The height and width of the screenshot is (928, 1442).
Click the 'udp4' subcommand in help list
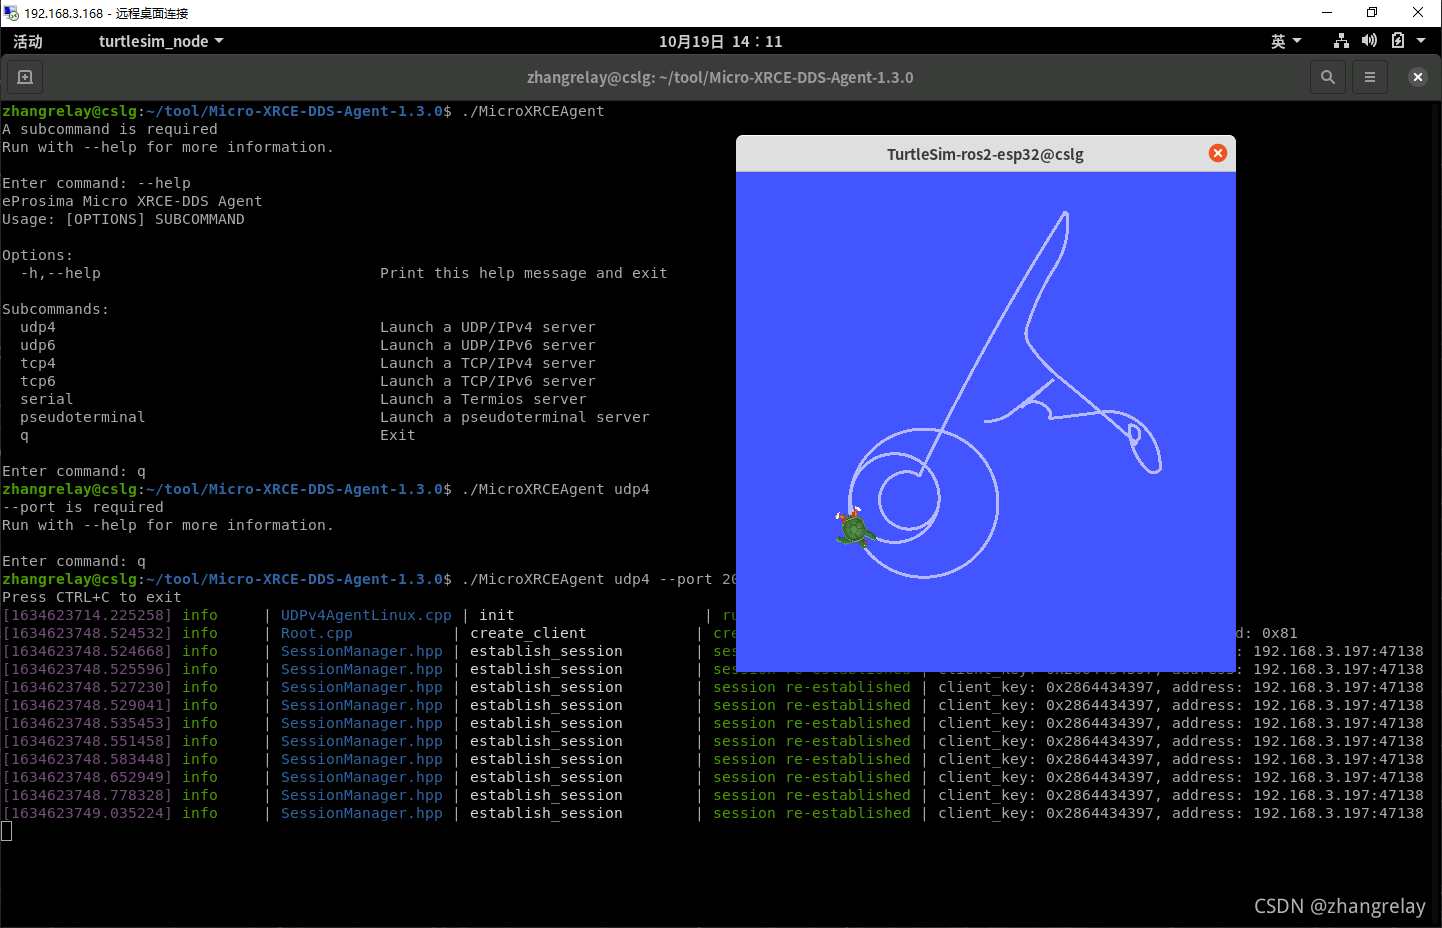click(x=38, y=327)
